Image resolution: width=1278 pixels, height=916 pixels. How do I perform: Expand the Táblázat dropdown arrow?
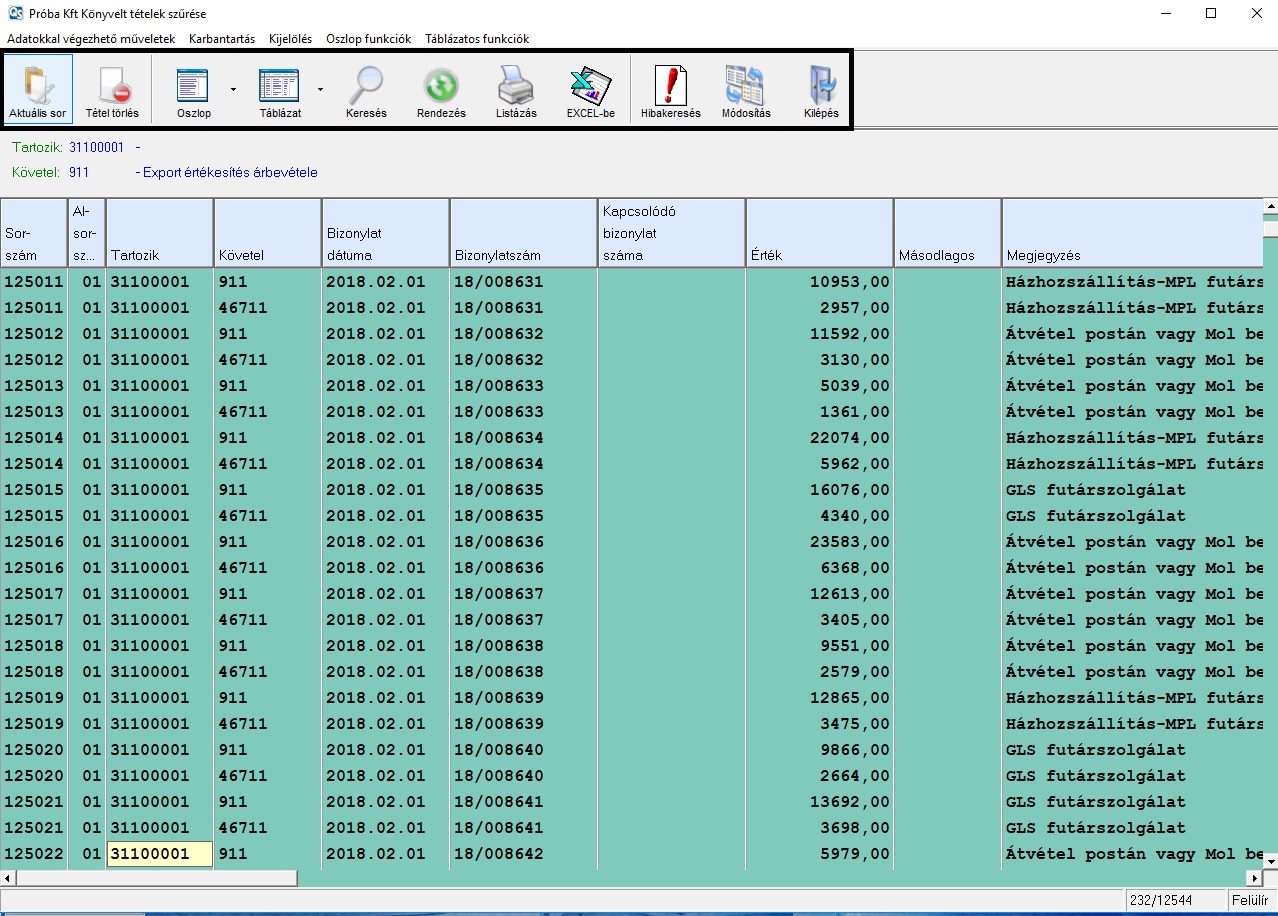point(320,89)
